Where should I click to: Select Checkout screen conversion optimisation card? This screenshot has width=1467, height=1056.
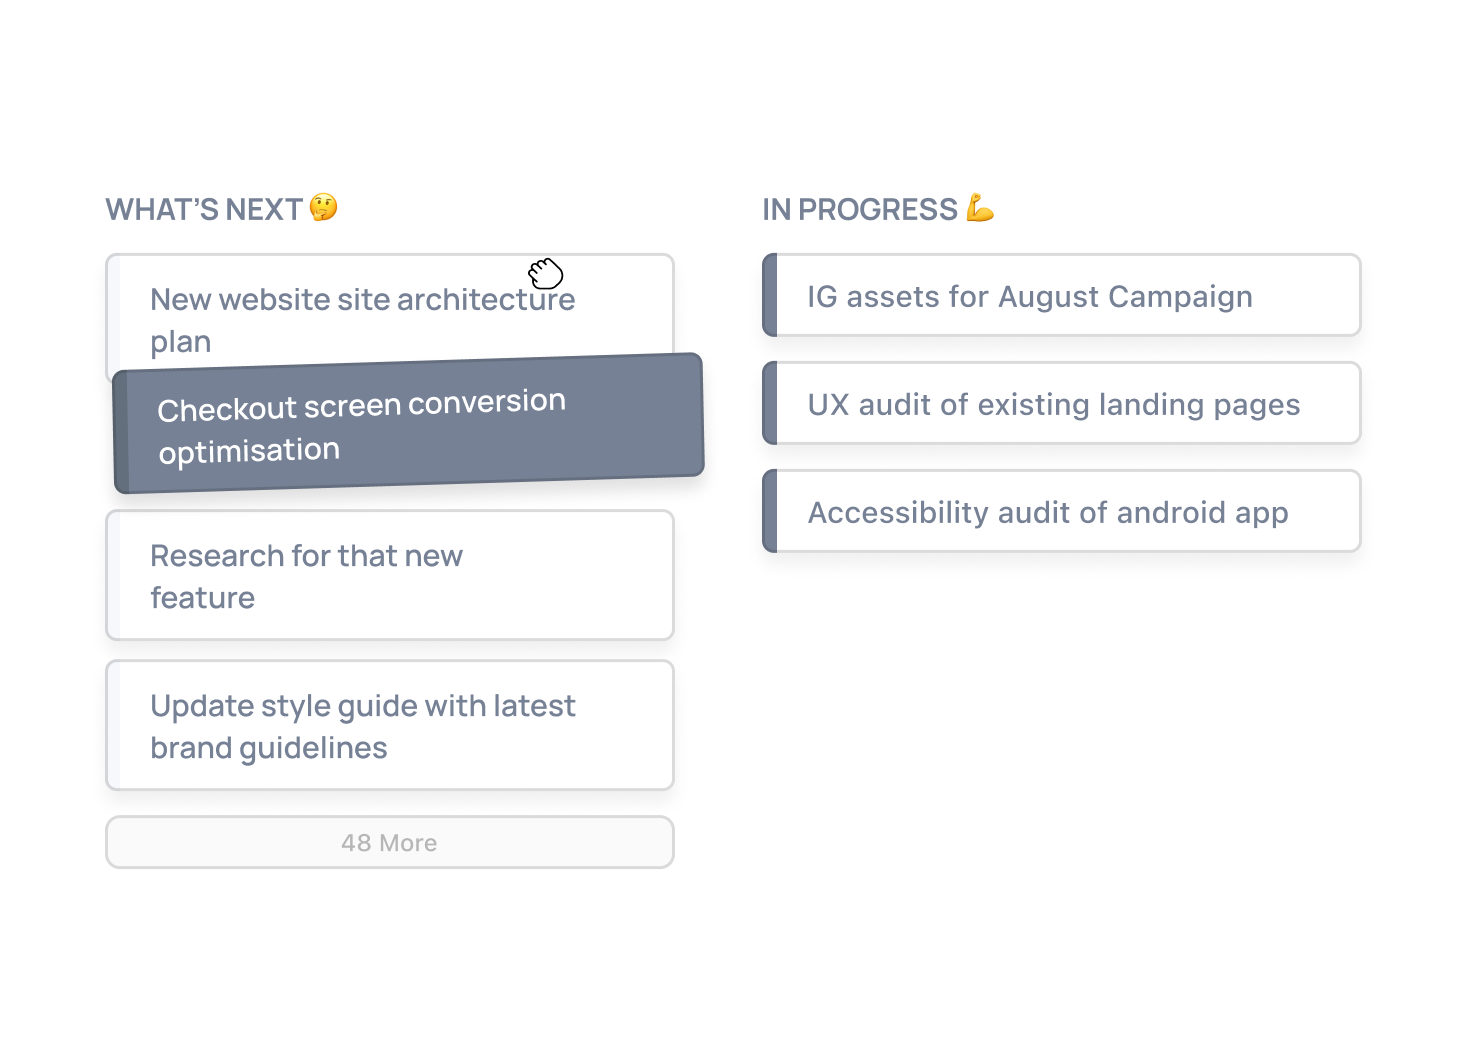(409, 423)
